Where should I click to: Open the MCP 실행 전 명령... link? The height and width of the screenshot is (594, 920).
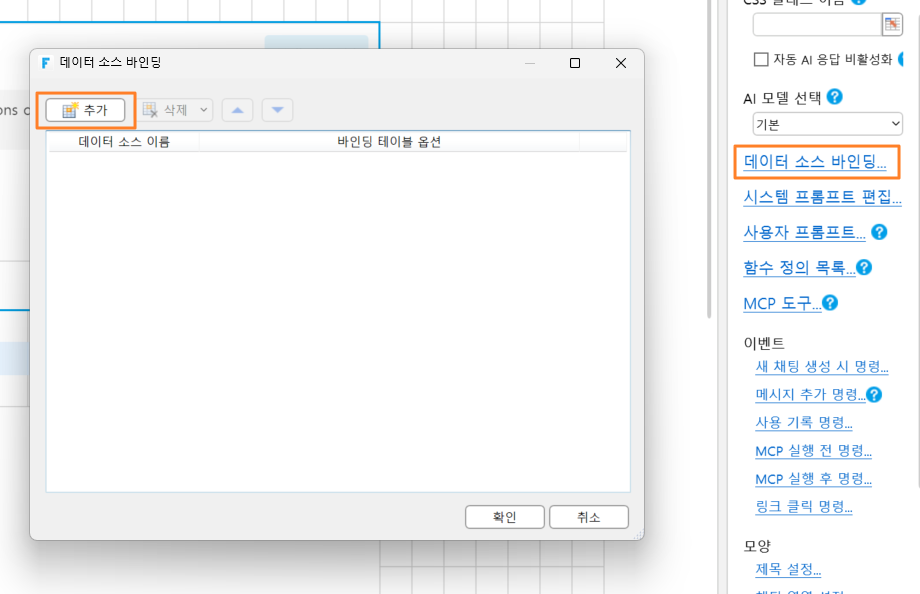pyautogui.click(x=813, y=451)
